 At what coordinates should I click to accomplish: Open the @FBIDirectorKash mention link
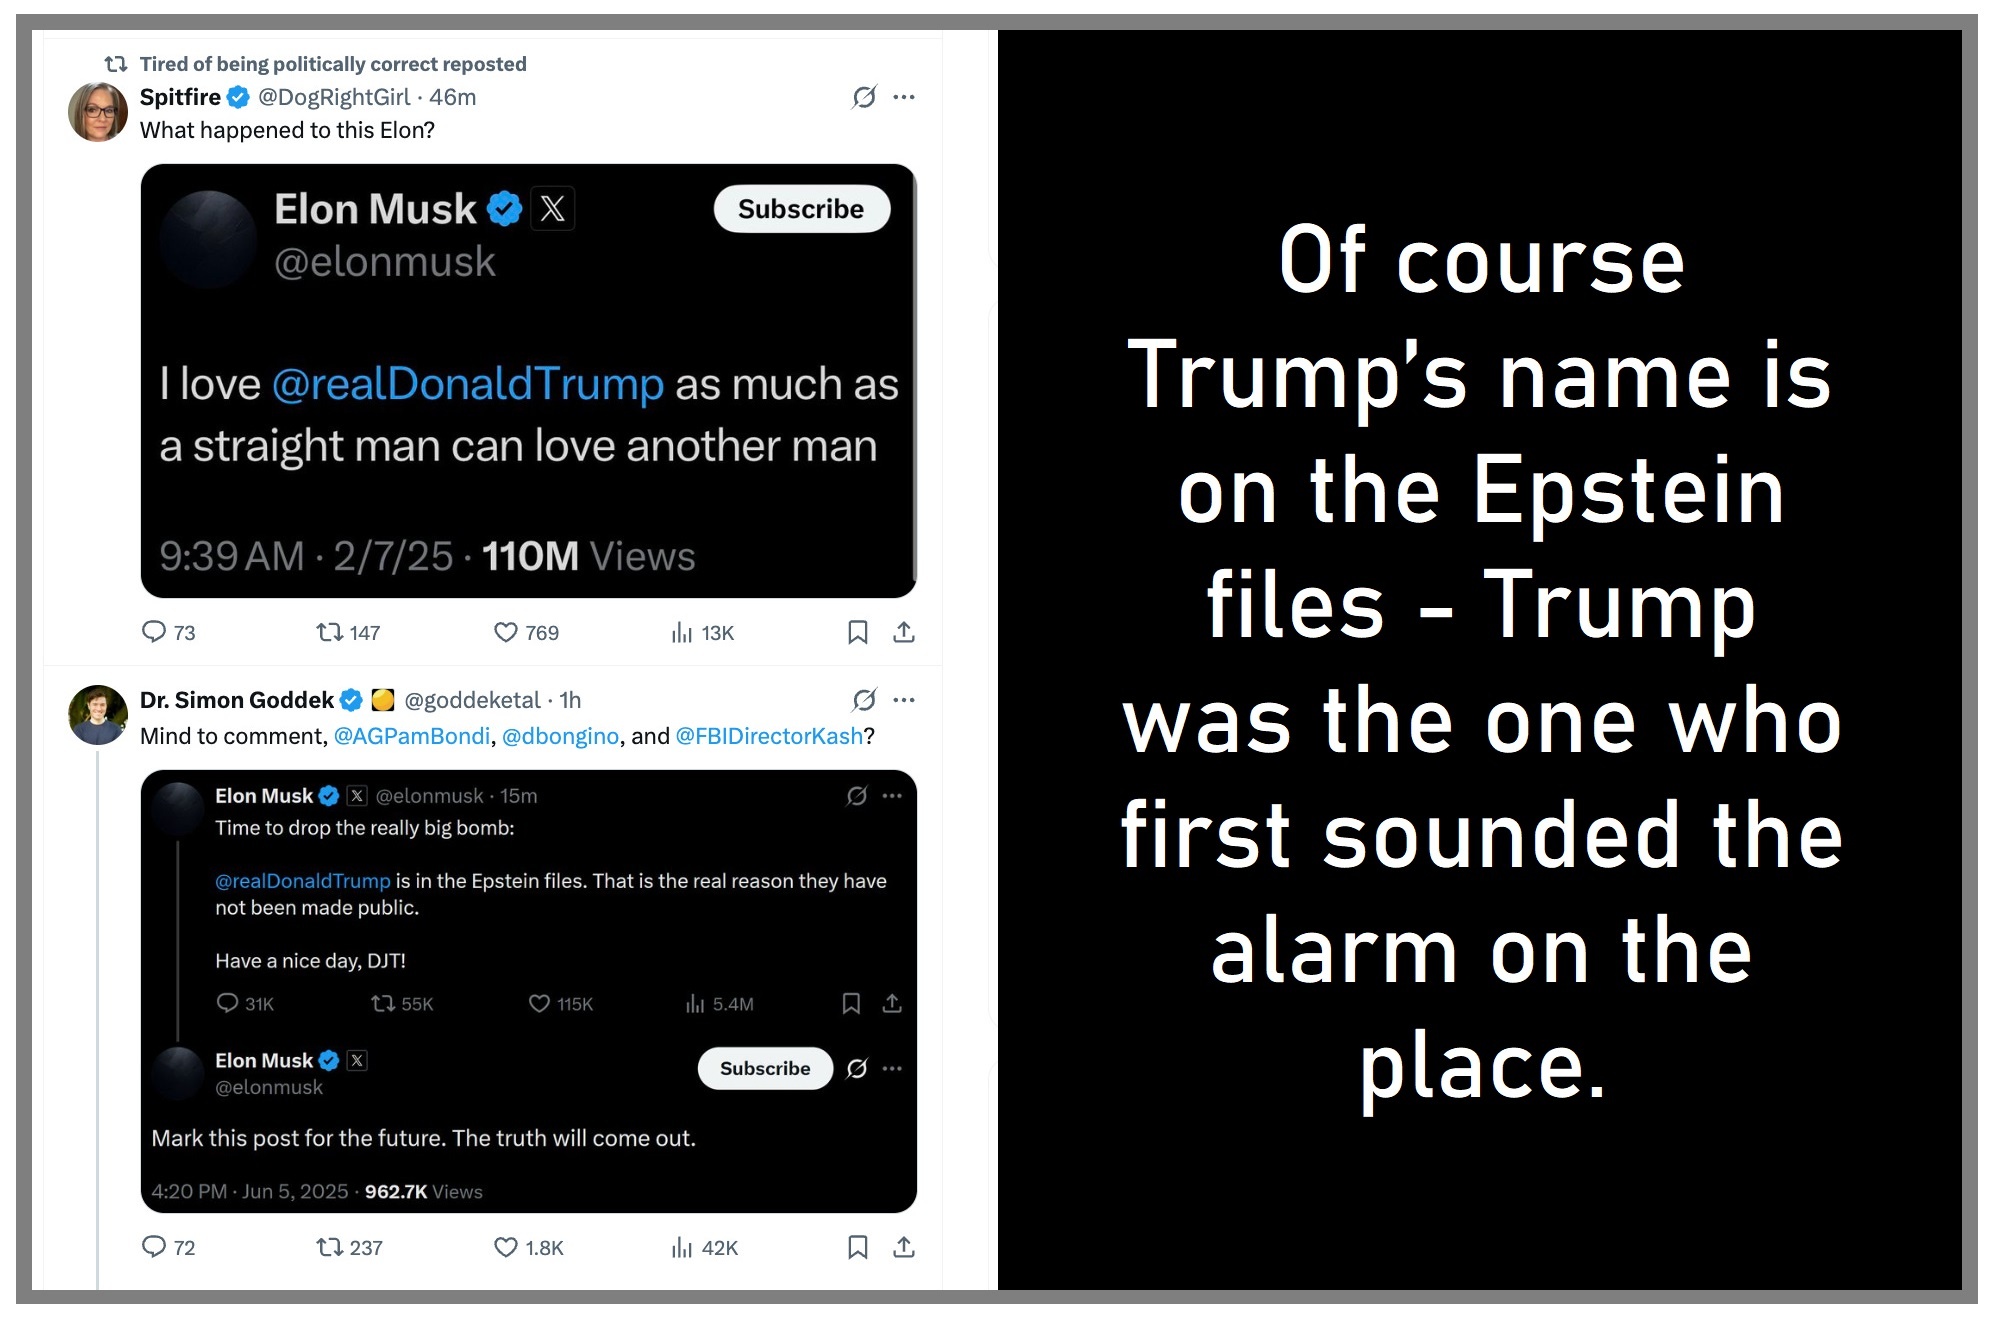(x=769, y=736)
